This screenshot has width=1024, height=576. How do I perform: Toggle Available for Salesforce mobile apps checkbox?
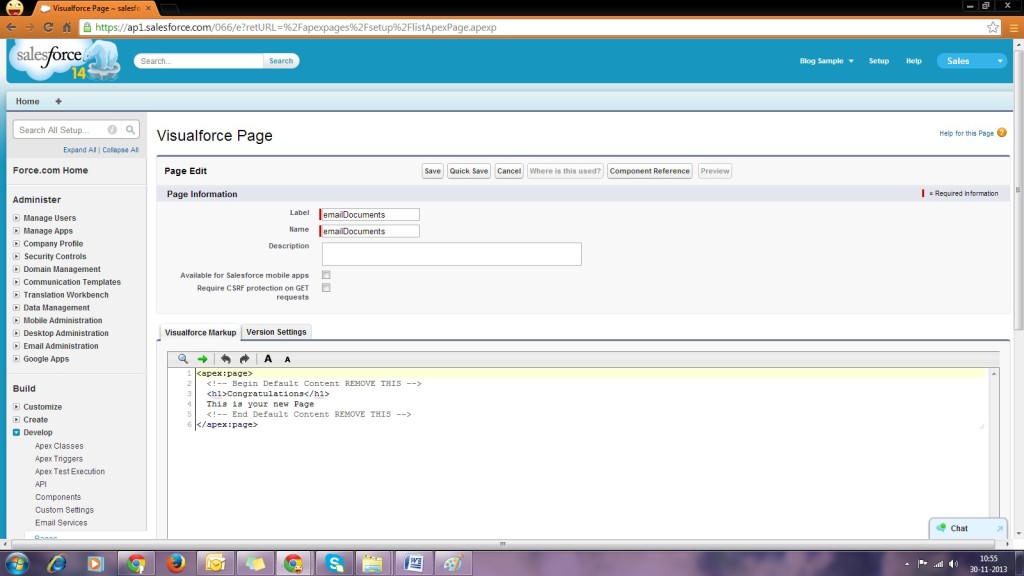pyautogui.click(x=326, y=275)
